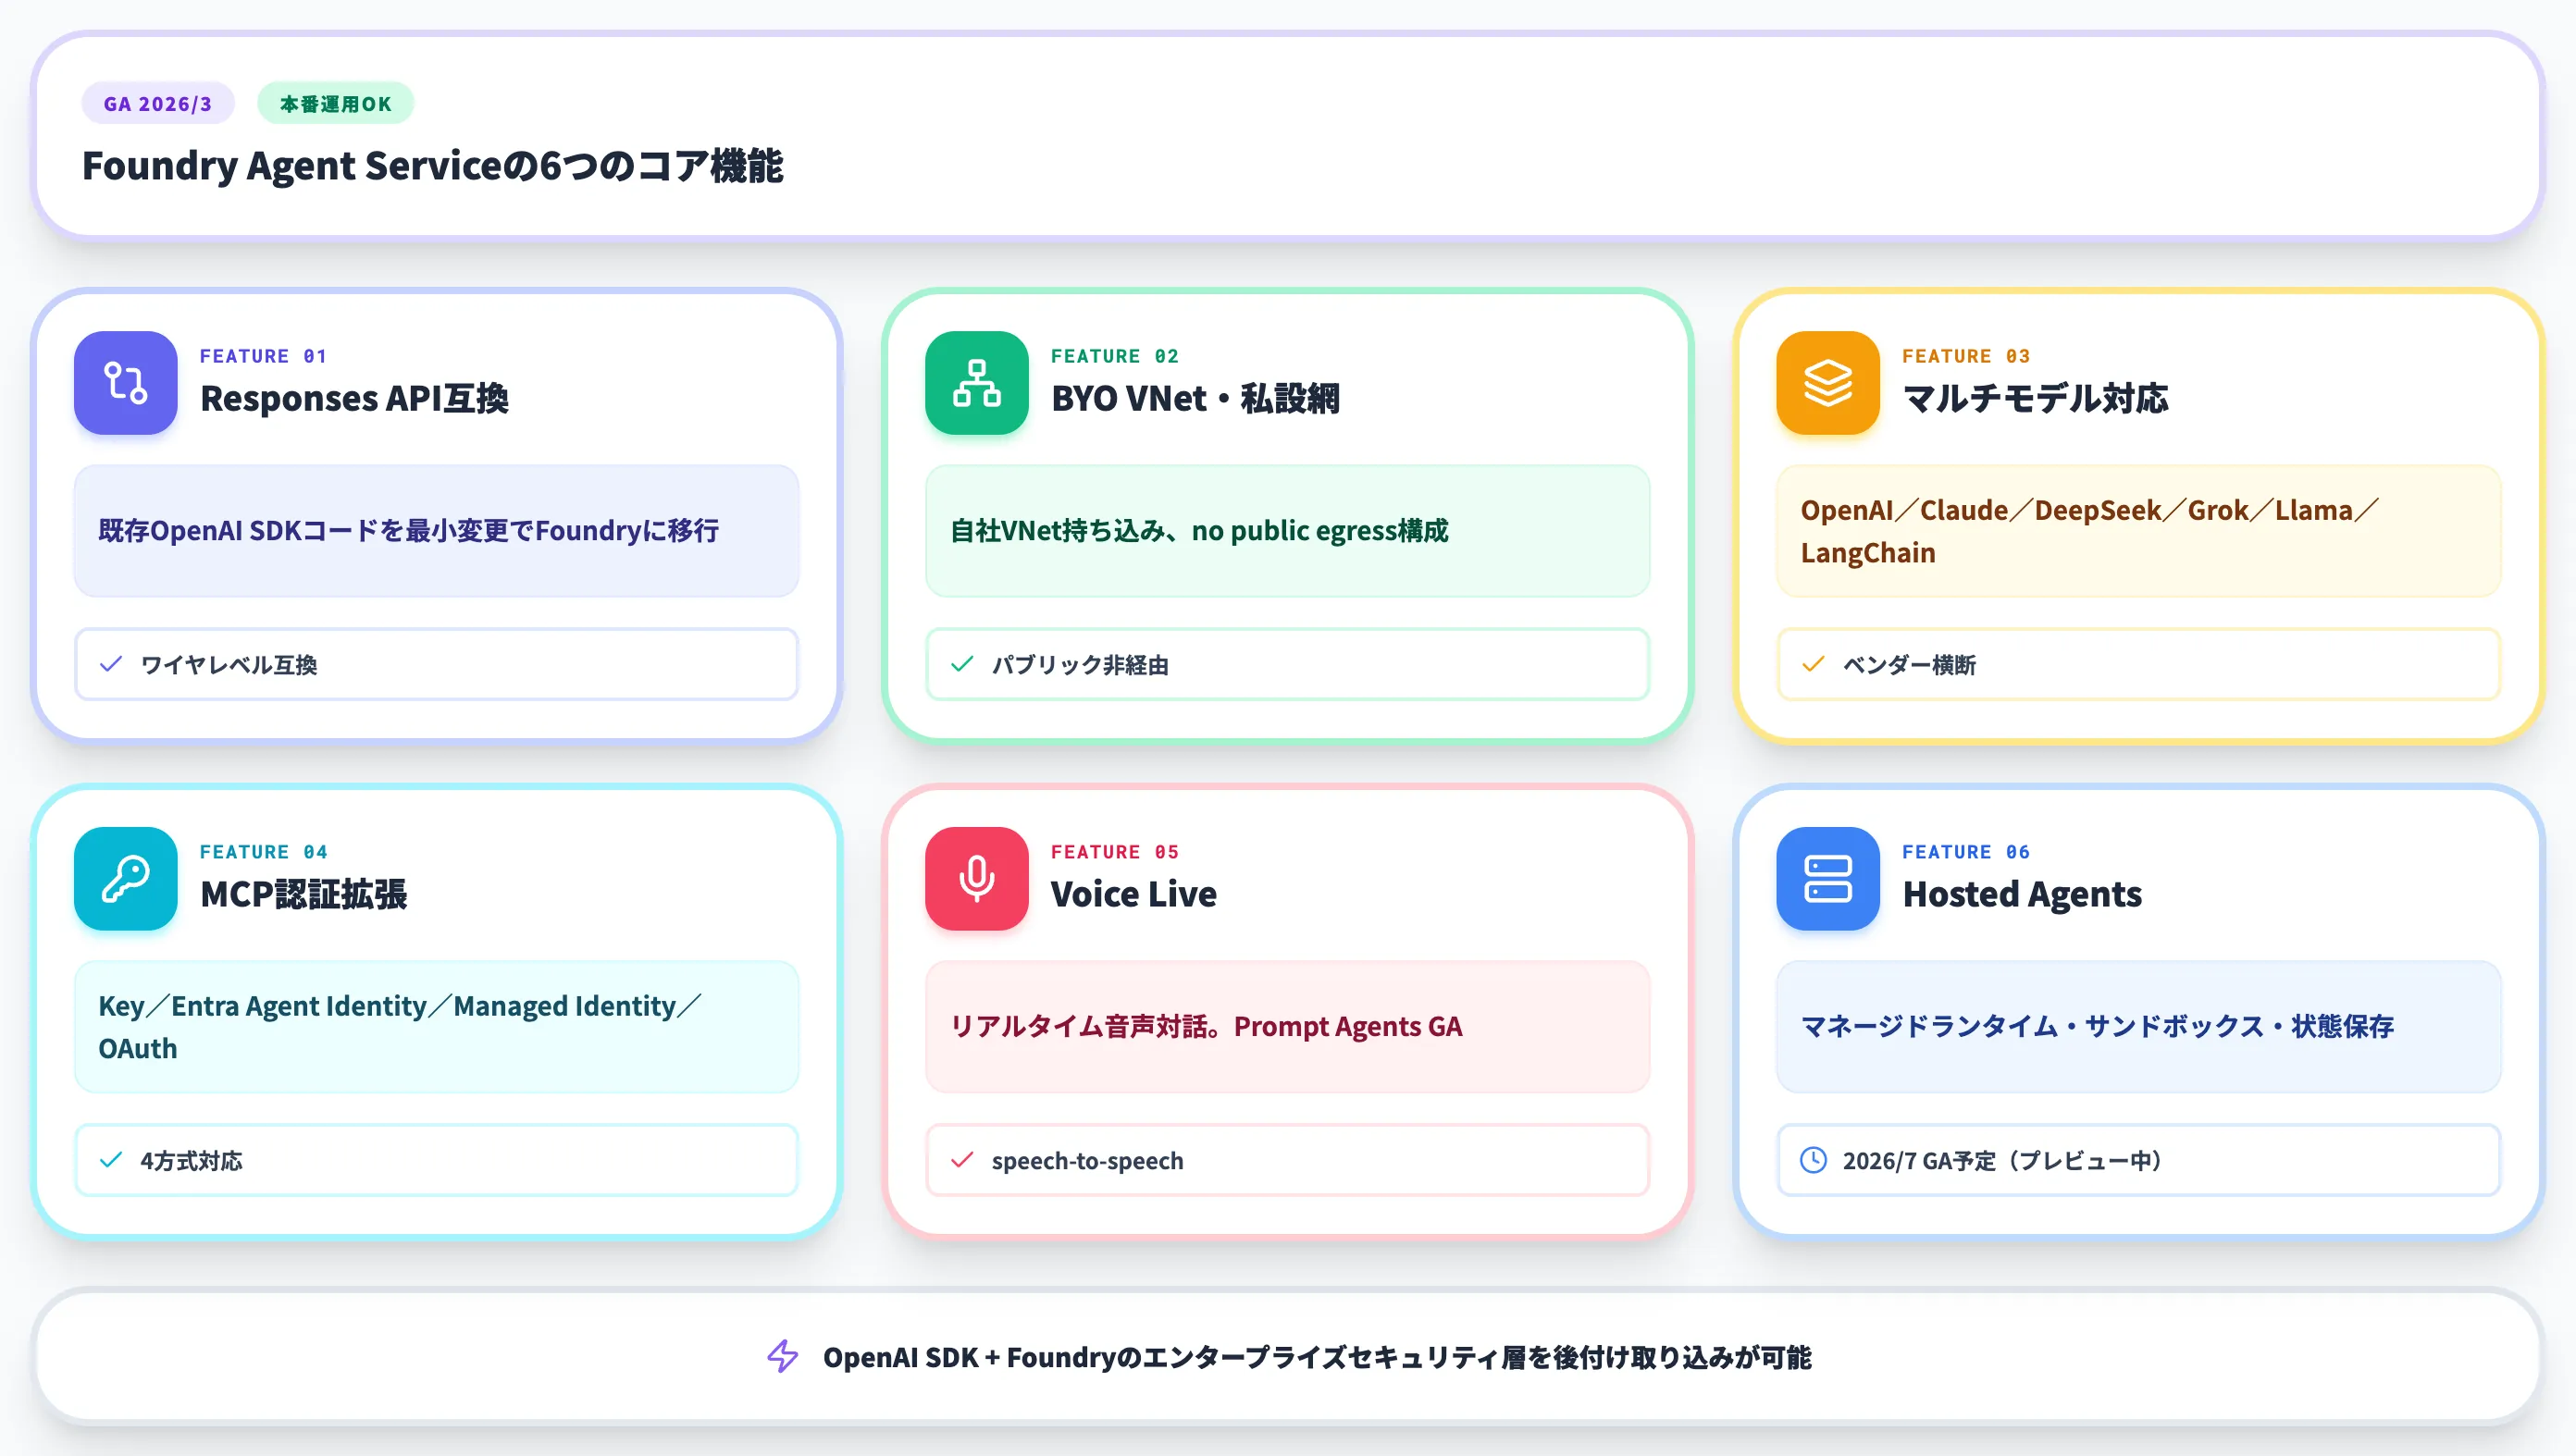Select the 4方式対応 tag box
This screenshot has height=1456, width=2576.
pos(436,1160)
